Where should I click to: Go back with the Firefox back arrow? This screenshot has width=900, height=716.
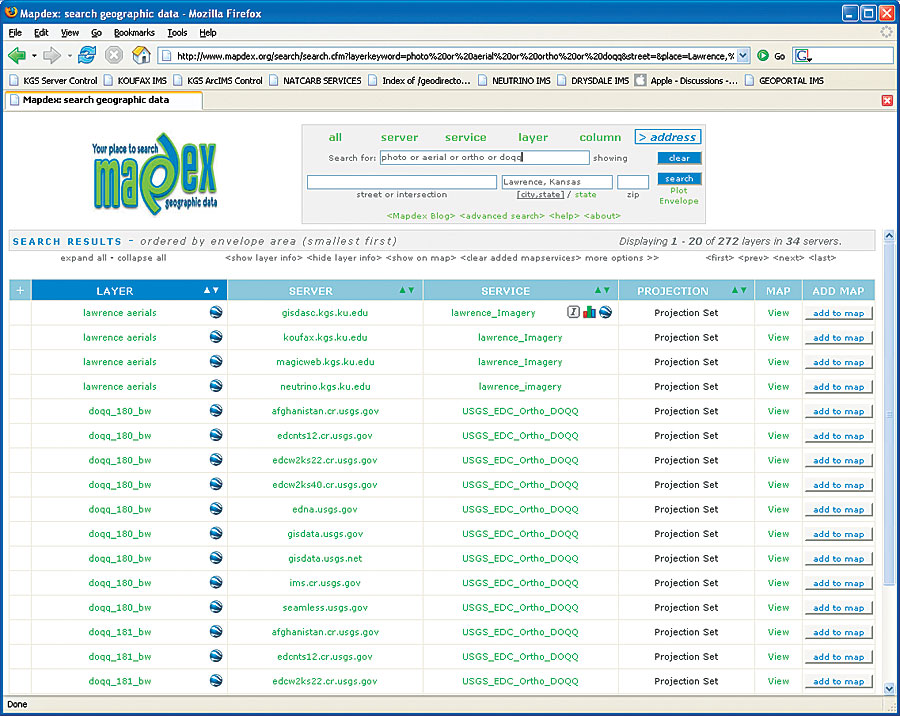point(17,56)
